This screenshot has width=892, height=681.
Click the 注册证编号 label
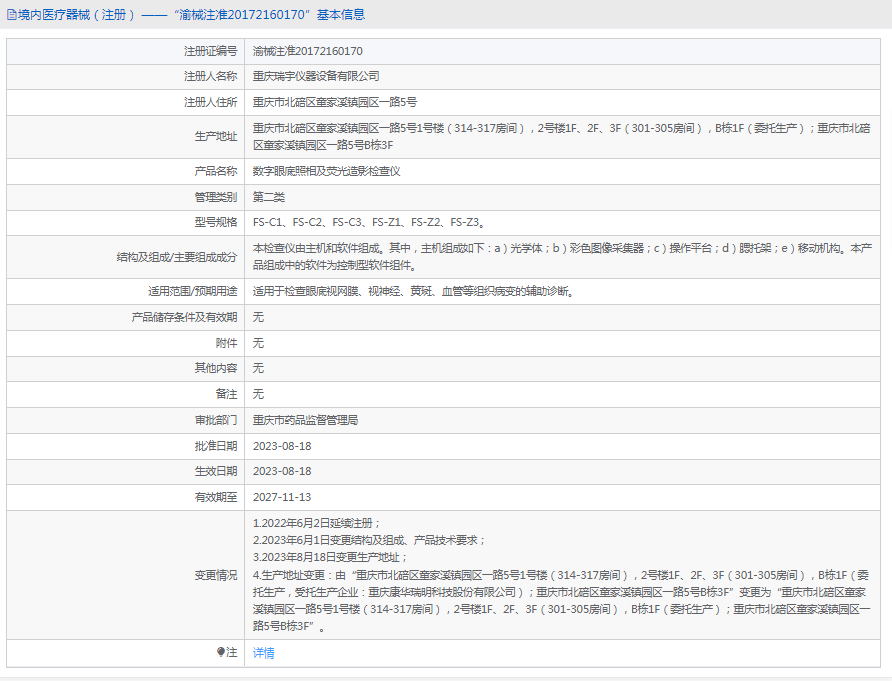point(210,51)
